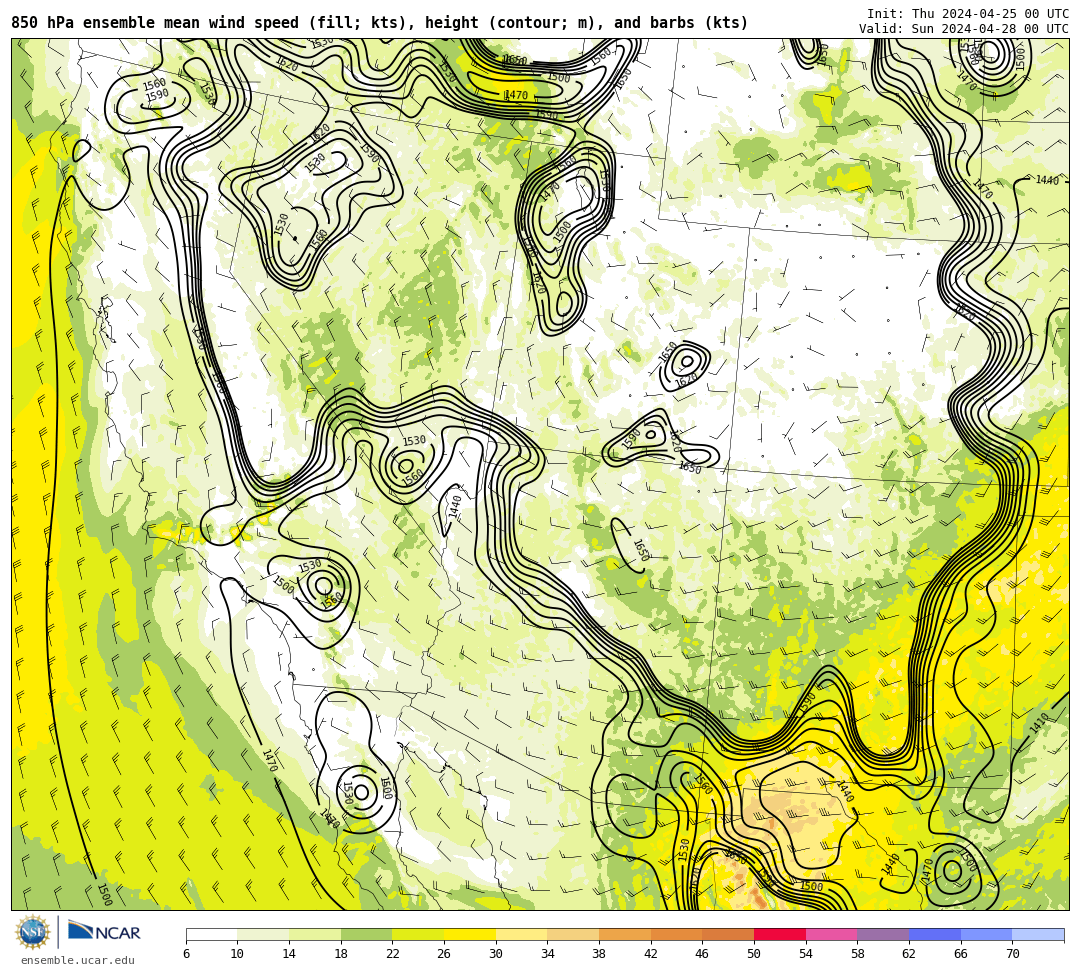Pick the red 50-54 kts colorbar swatch
This screenshot has height=973, width=1080.
click(x=780, y=934)
